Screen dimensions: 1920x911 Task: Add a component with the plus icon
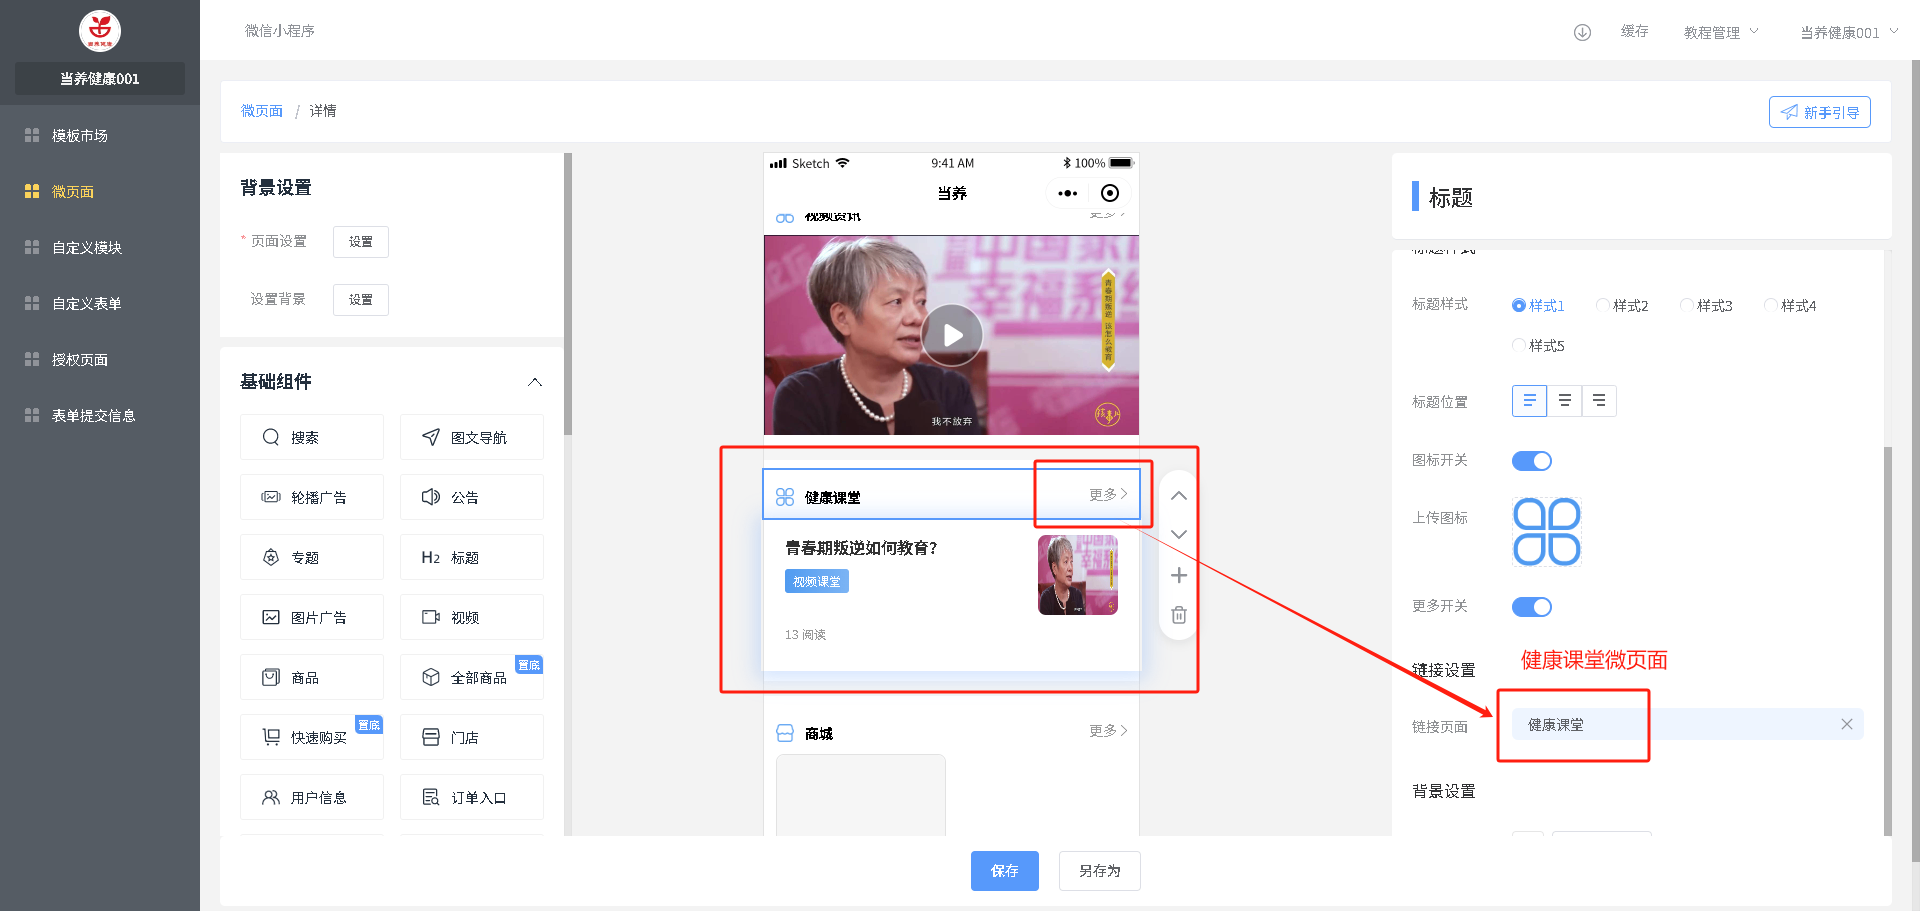coord(1179,575)
